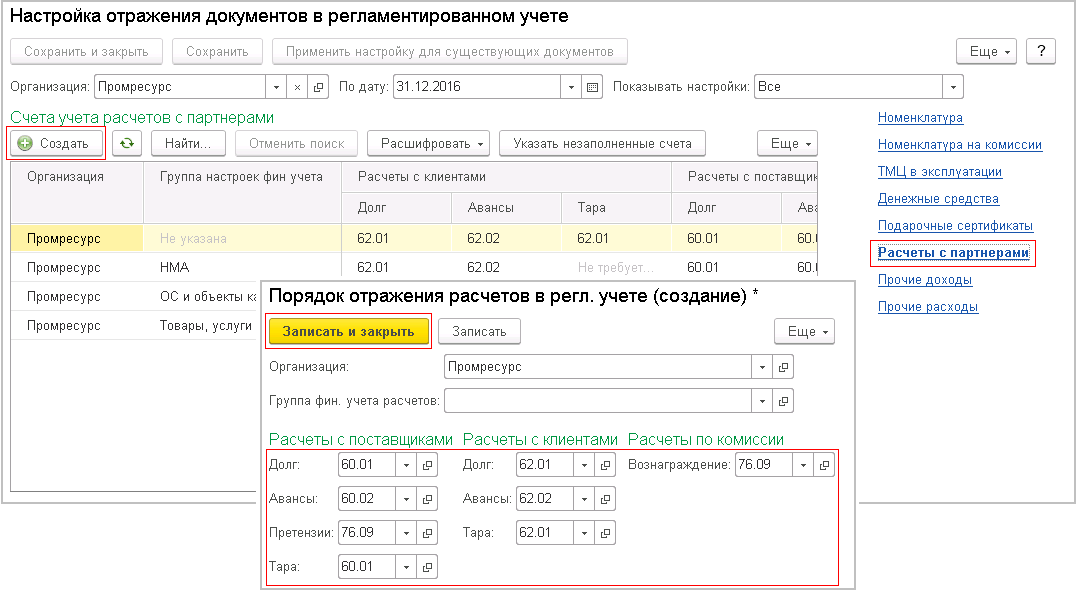Click the Не указана cell in the first row

[242, 239]
